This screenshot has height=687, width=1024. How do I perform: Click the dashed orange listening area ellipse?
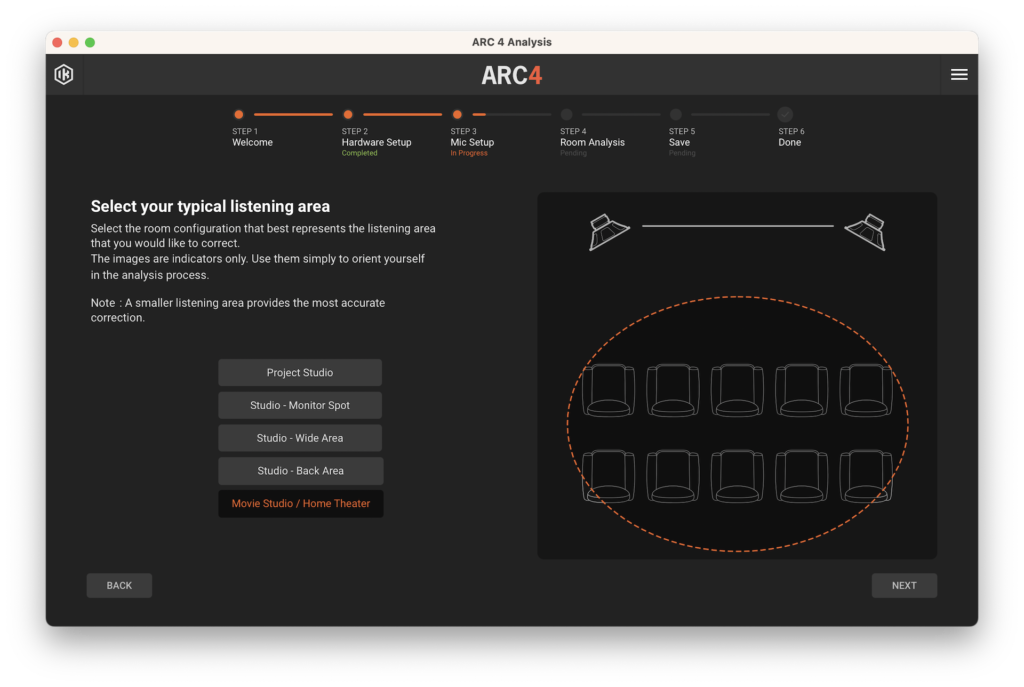coord(568,424)
